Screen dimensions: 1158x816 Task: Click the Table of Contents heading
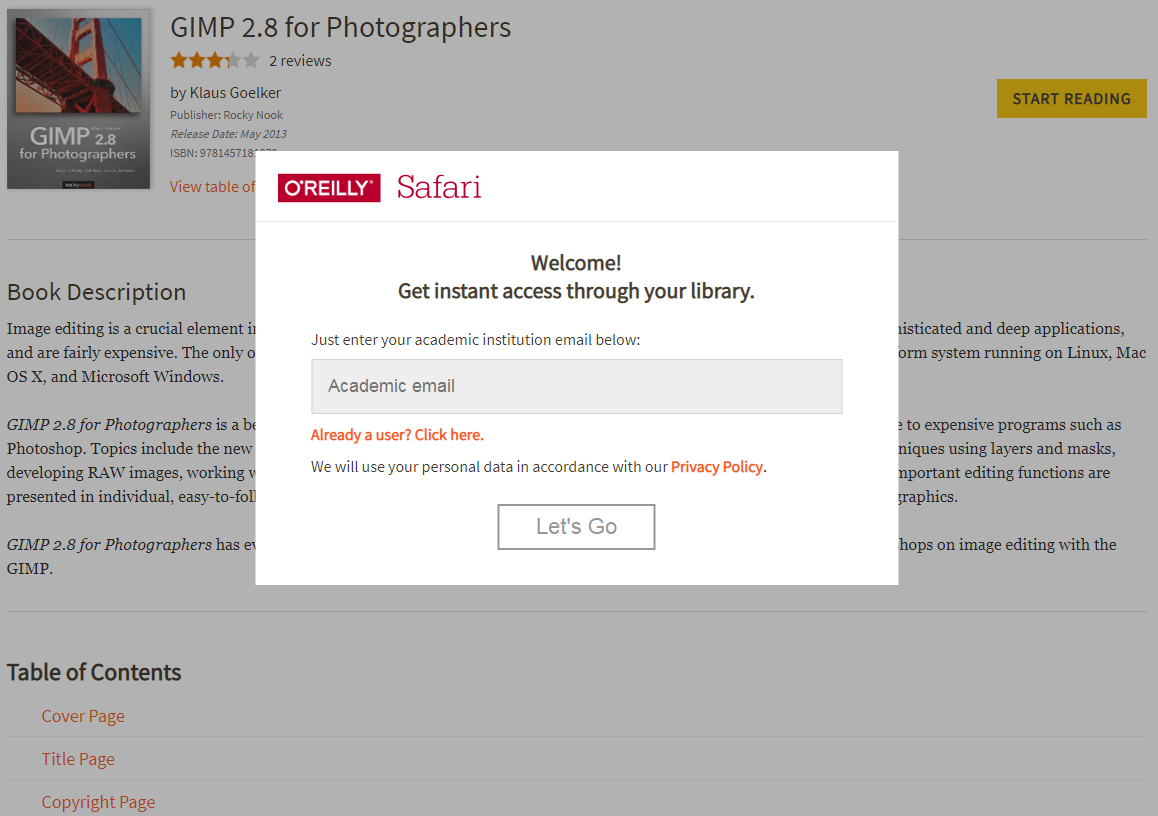[x=94, y=672]
